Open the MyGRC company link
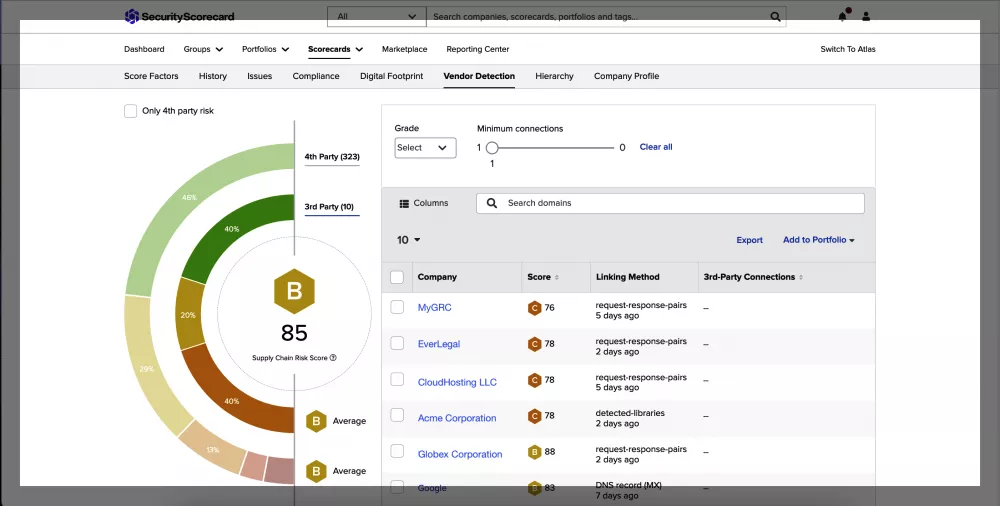 tap(434, 308)
